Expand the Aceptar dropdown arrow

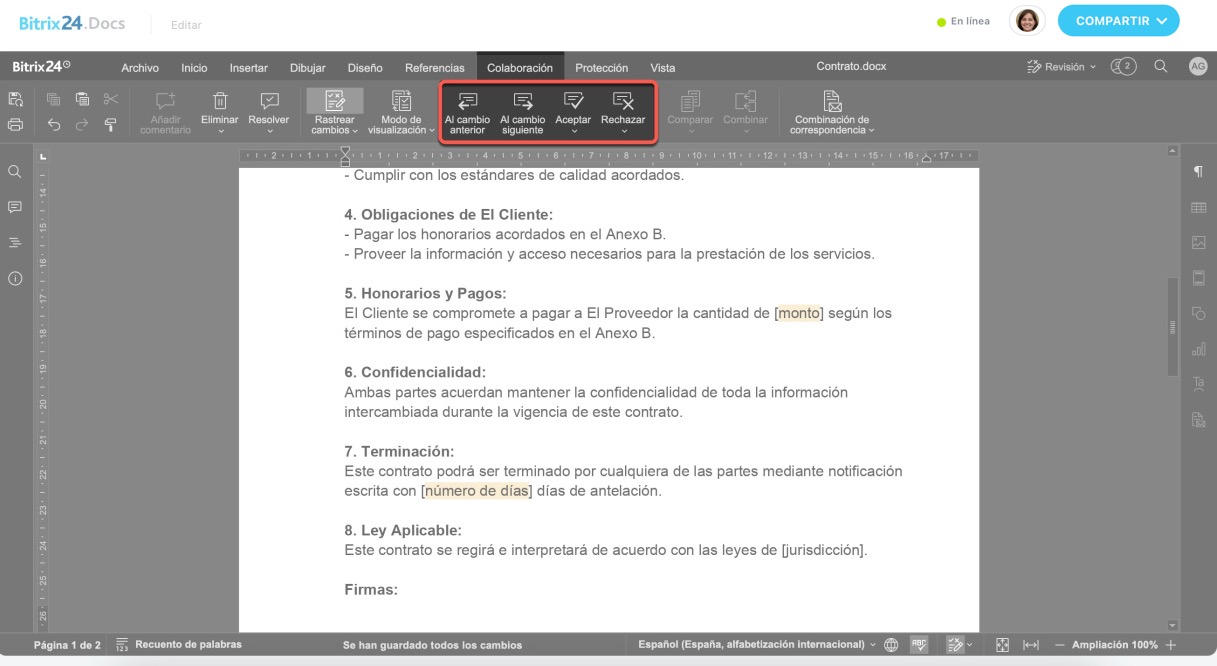point(573,131)
